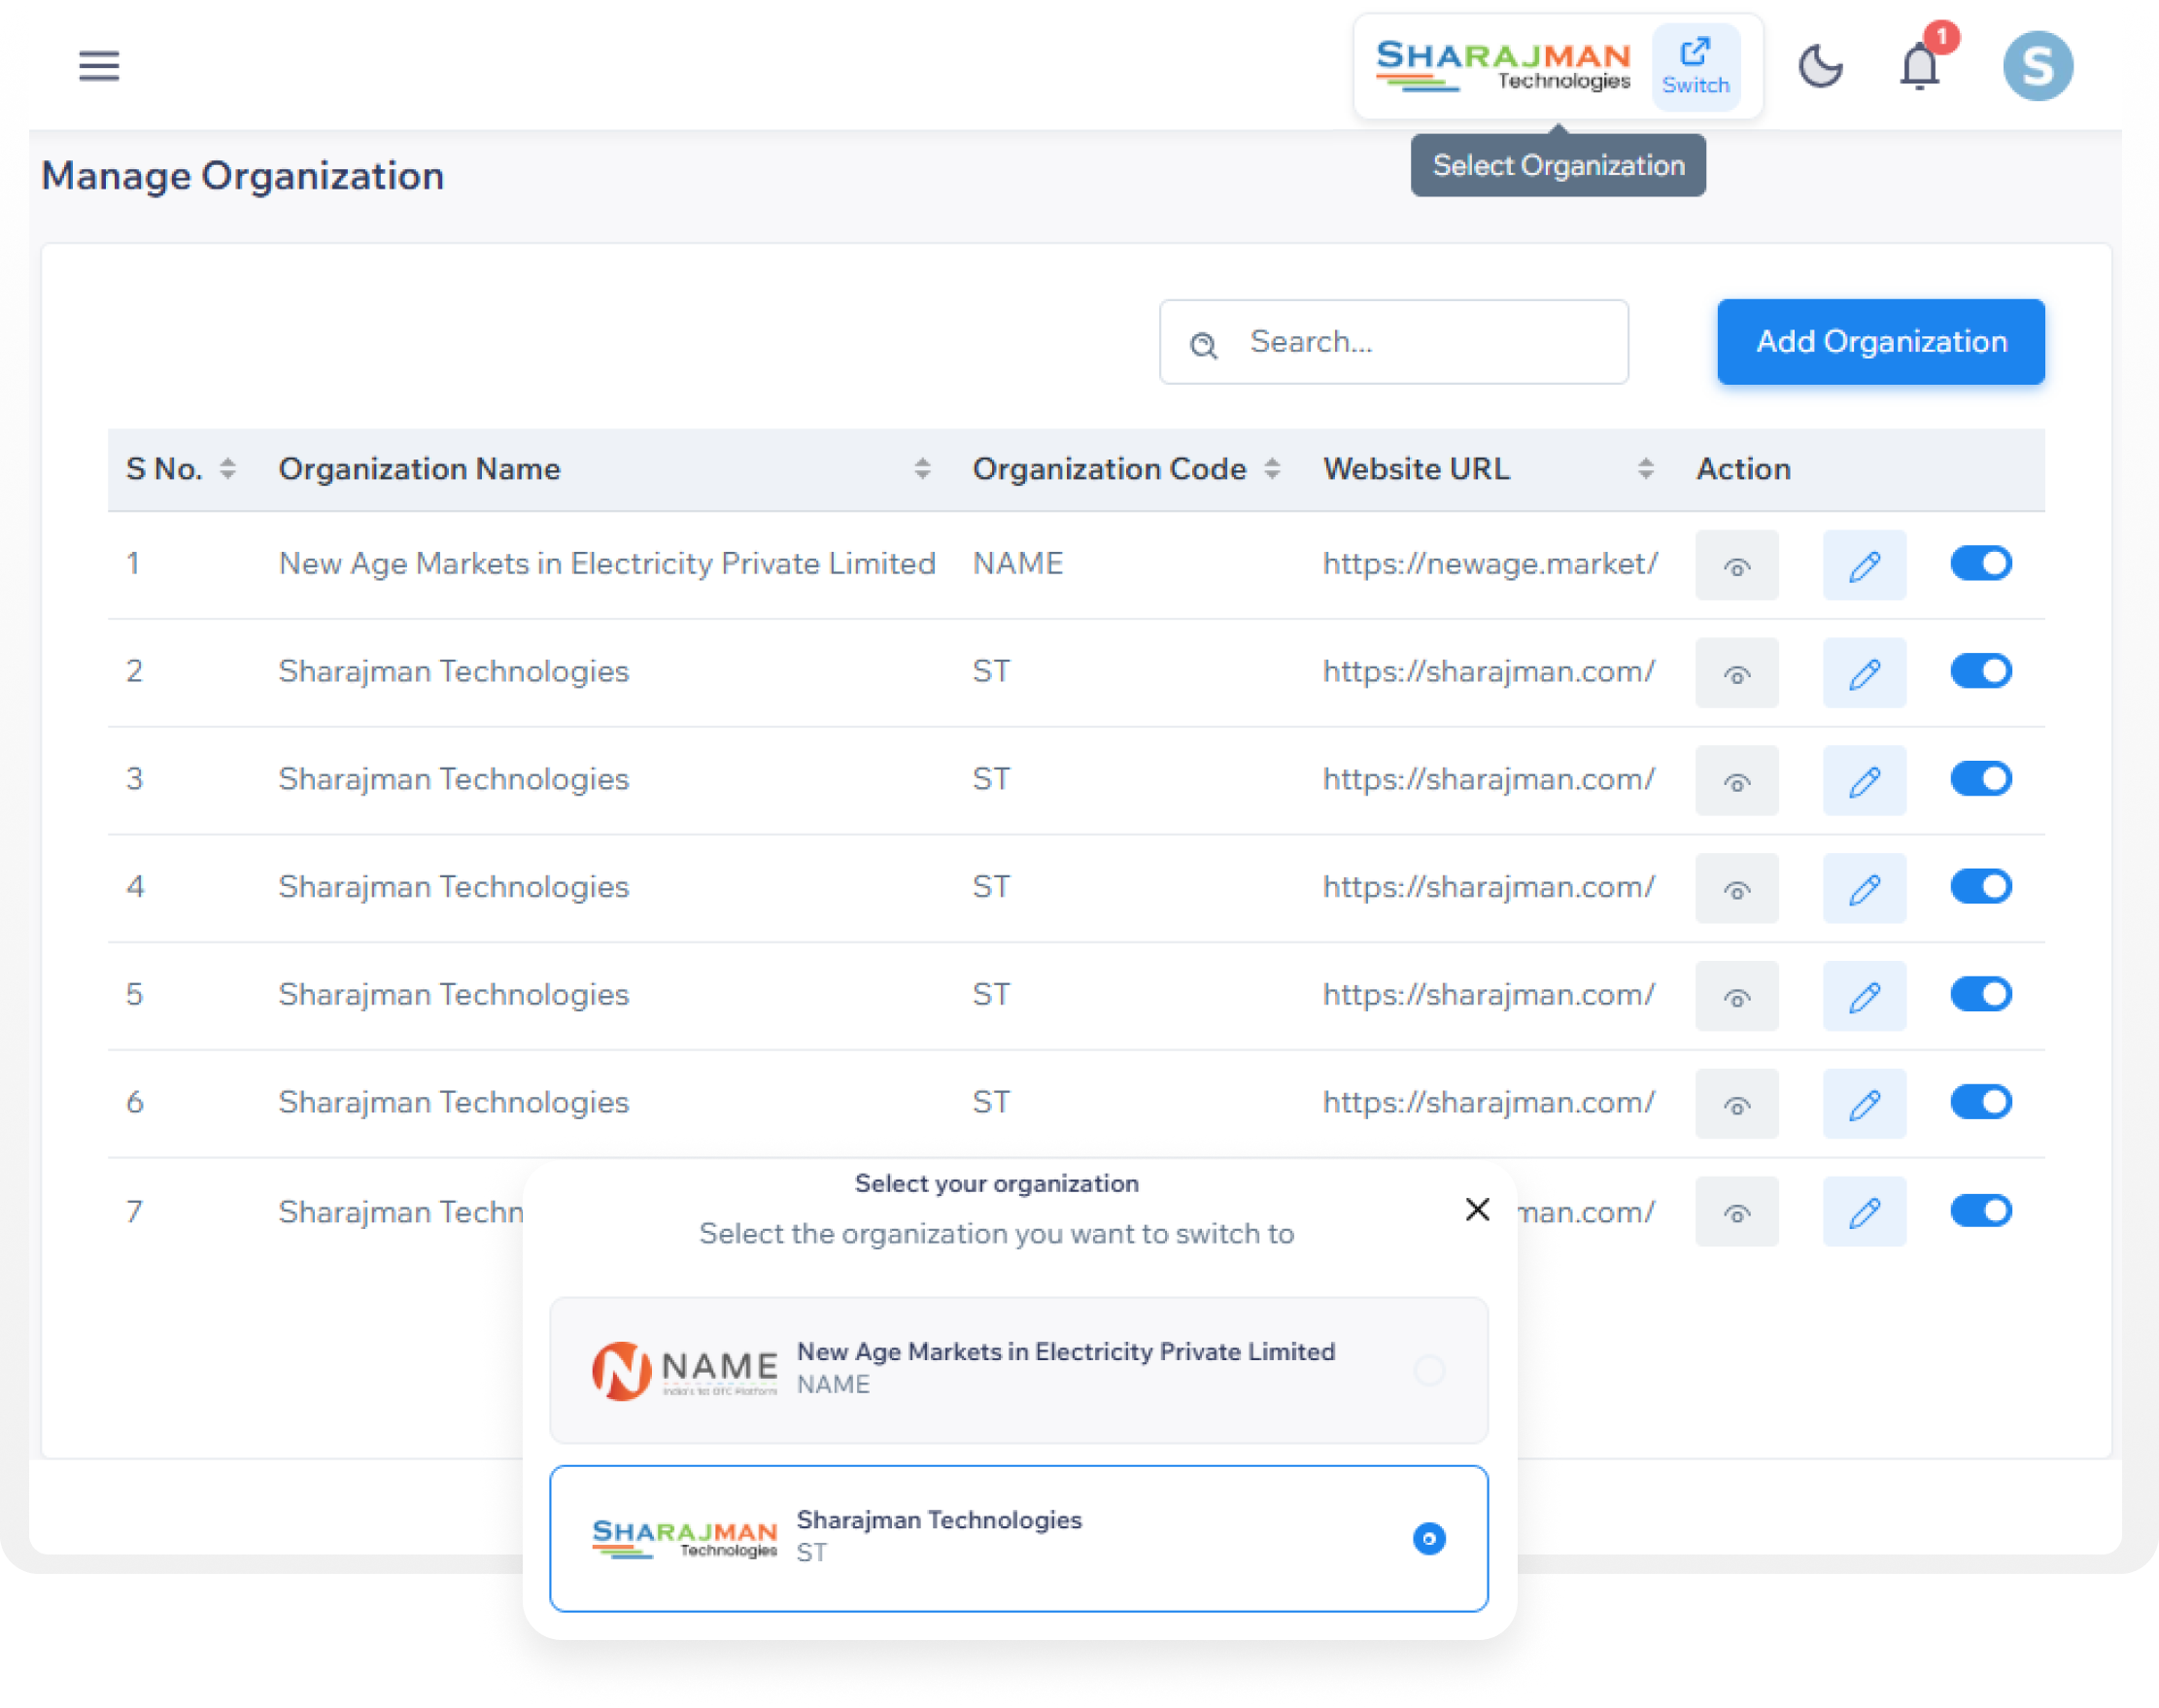
Task: Click the NAME logo in the modal
Action: point(684,1368)
